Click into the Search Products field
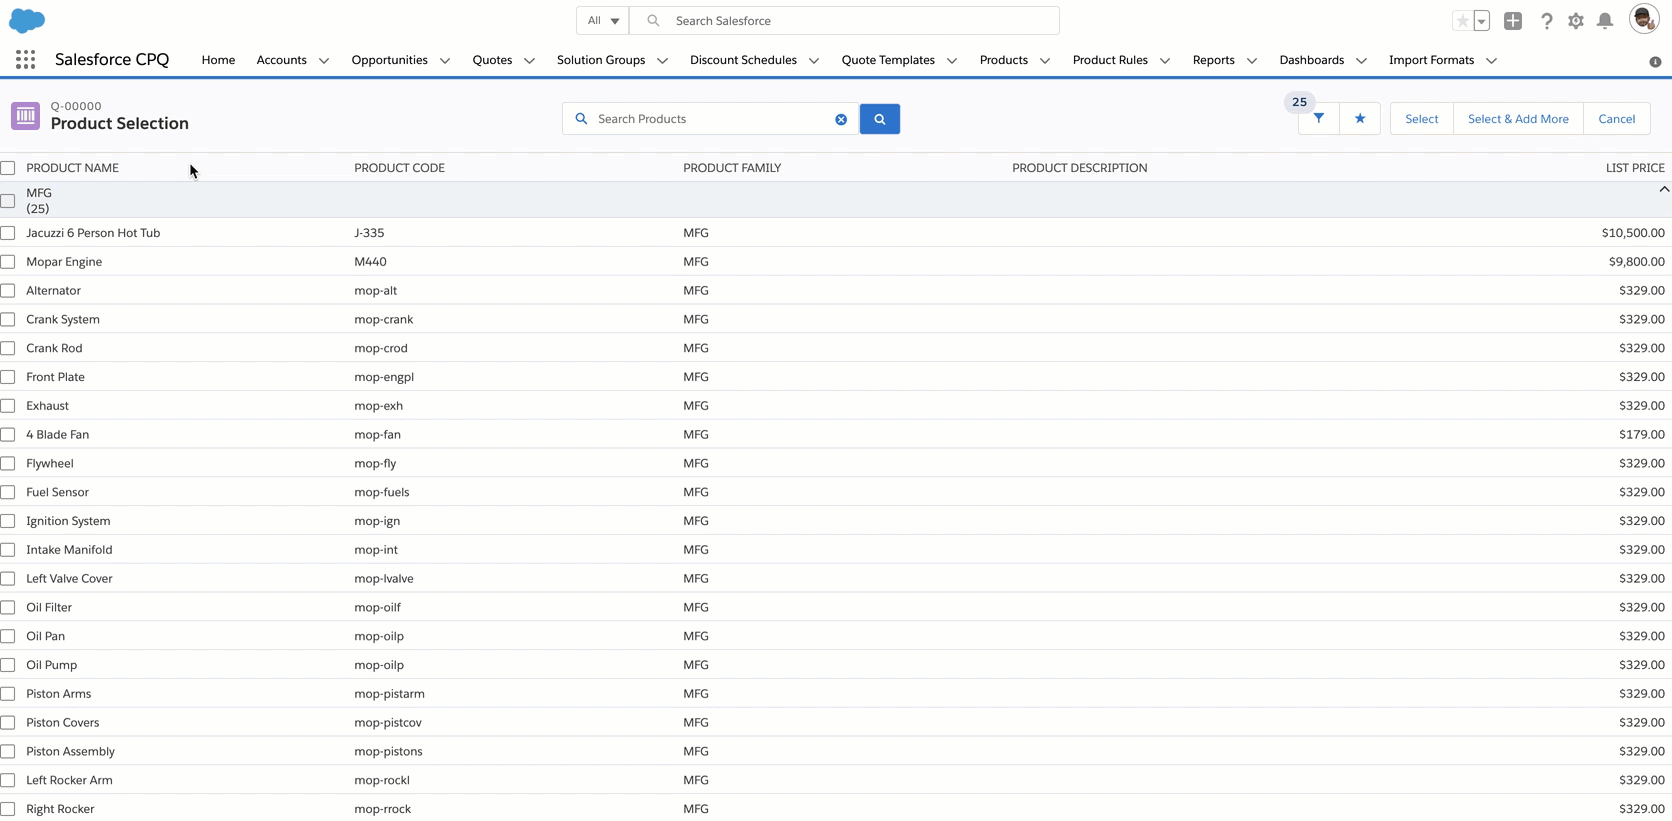The height and width of the screenshot is (821, 1672). 710,119
